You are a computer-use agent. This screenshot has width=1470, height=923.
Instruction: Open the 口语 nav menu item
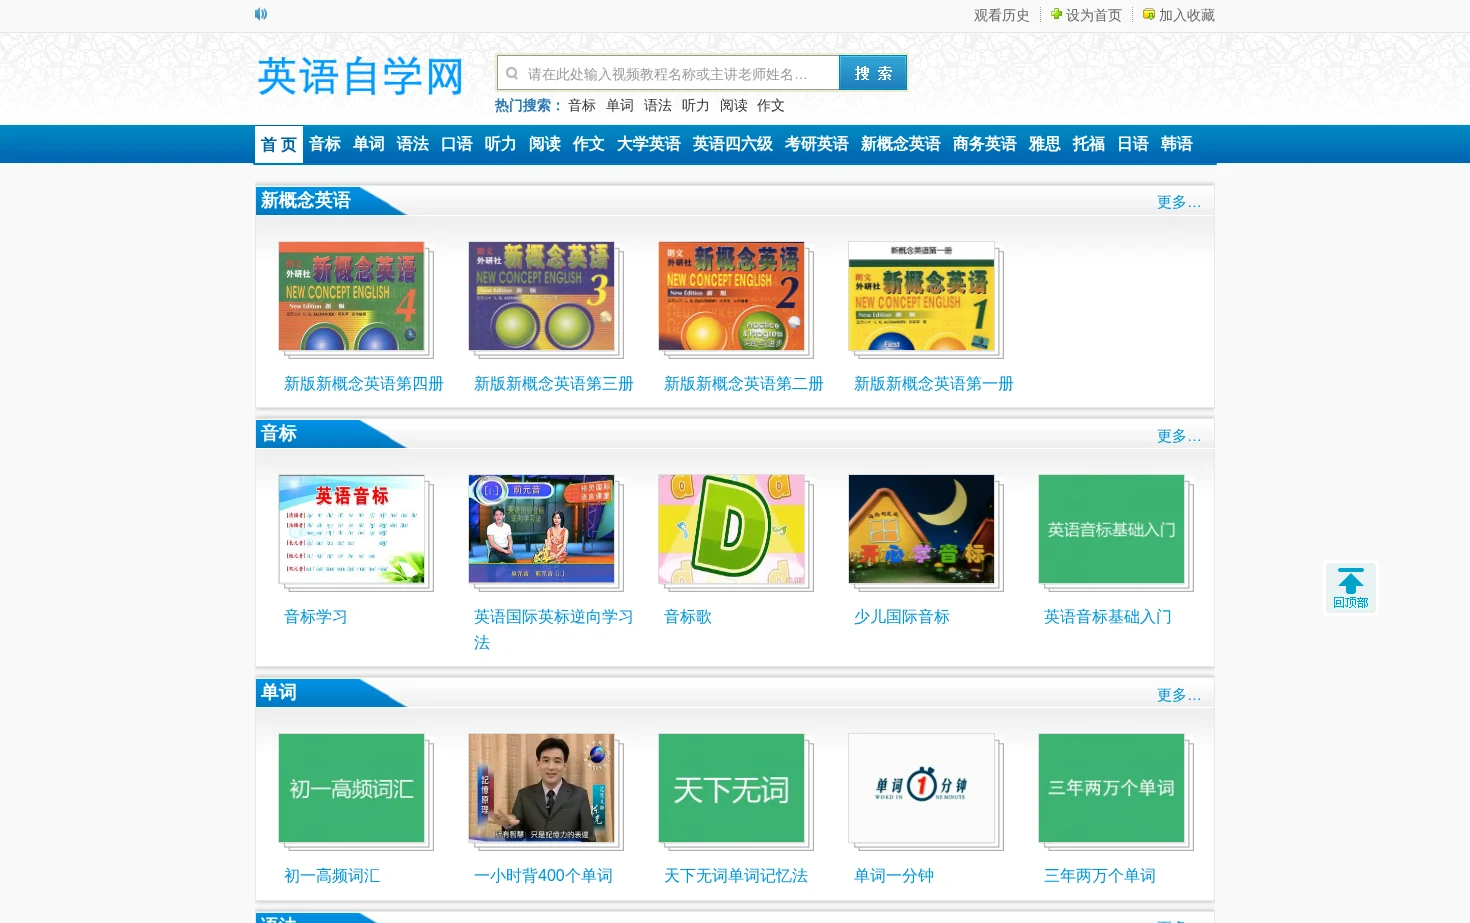457,144
